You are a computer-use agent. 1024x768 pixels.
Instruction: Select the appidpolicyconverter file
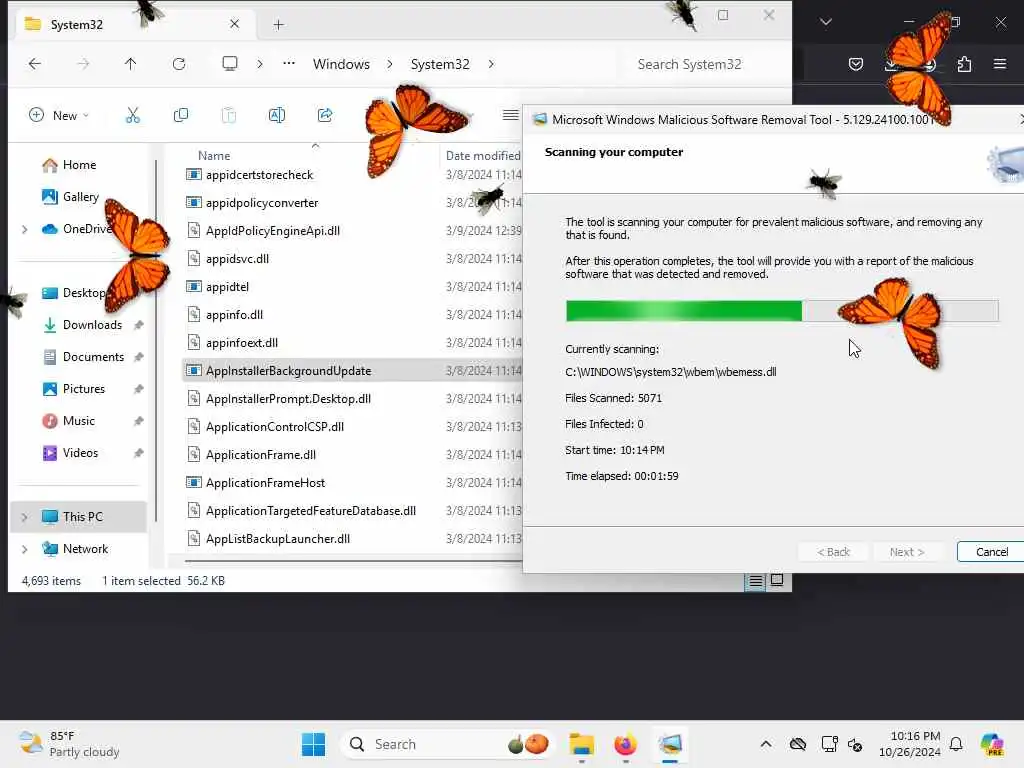[x=262, y=202]
